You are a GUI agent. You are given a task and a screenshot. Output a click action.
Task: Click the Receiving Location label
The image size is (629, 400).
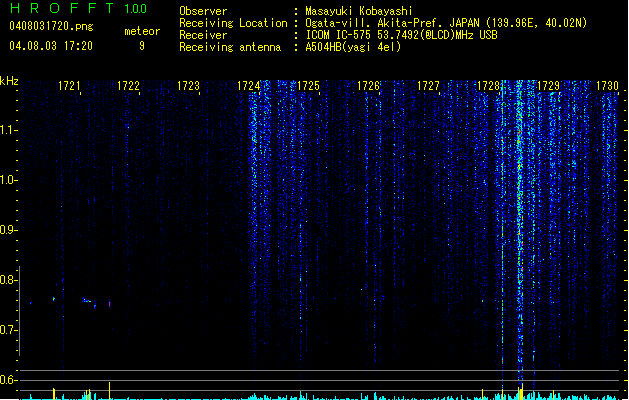coord(233,23)
